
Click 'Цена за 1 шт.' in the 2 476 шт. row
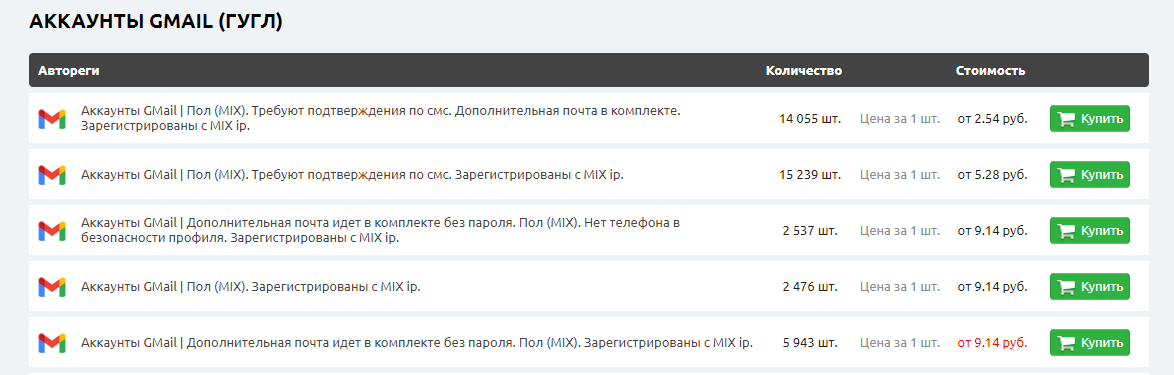coord(900,287)
